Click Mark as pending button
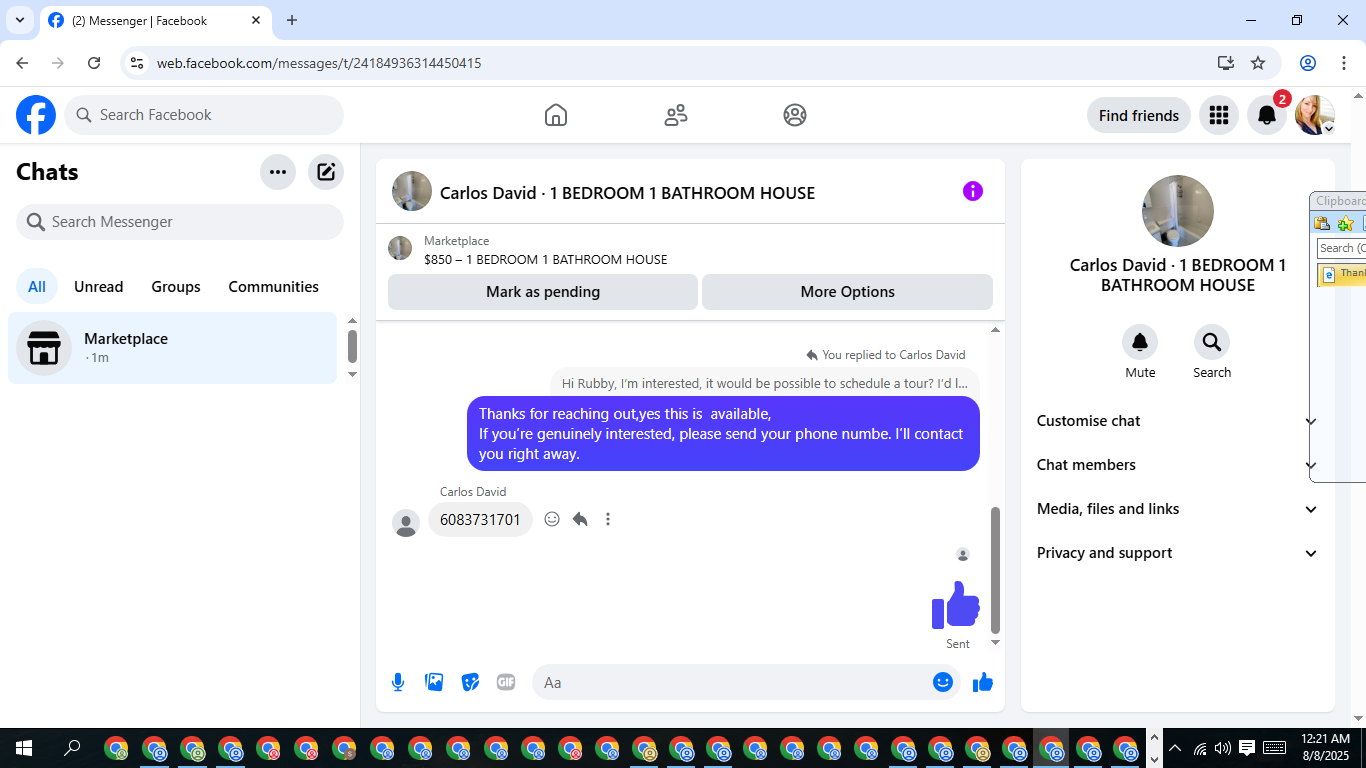This screenshot has height=768, width=1366. tap(543, 292)
